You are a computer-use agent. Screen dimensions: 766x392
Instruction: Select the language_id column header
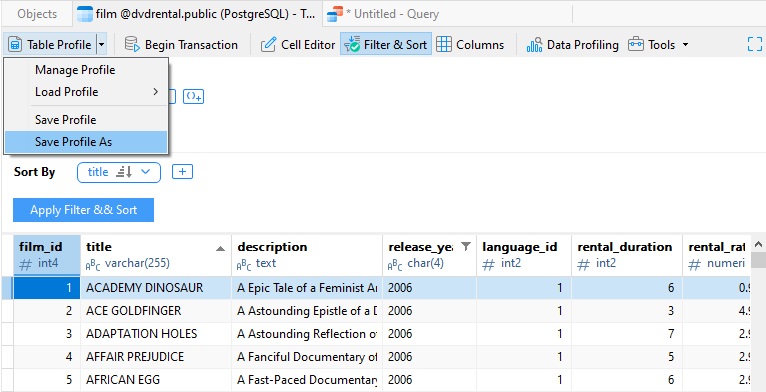click(x=524, y=255)
